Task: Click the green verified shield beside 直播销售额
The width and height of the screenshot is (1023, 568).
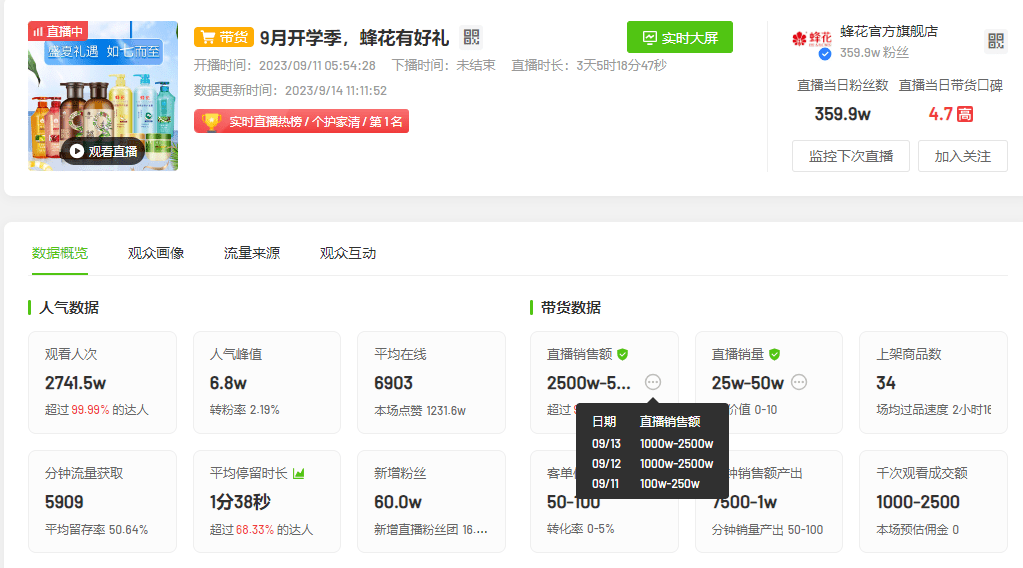Action: 622,354
